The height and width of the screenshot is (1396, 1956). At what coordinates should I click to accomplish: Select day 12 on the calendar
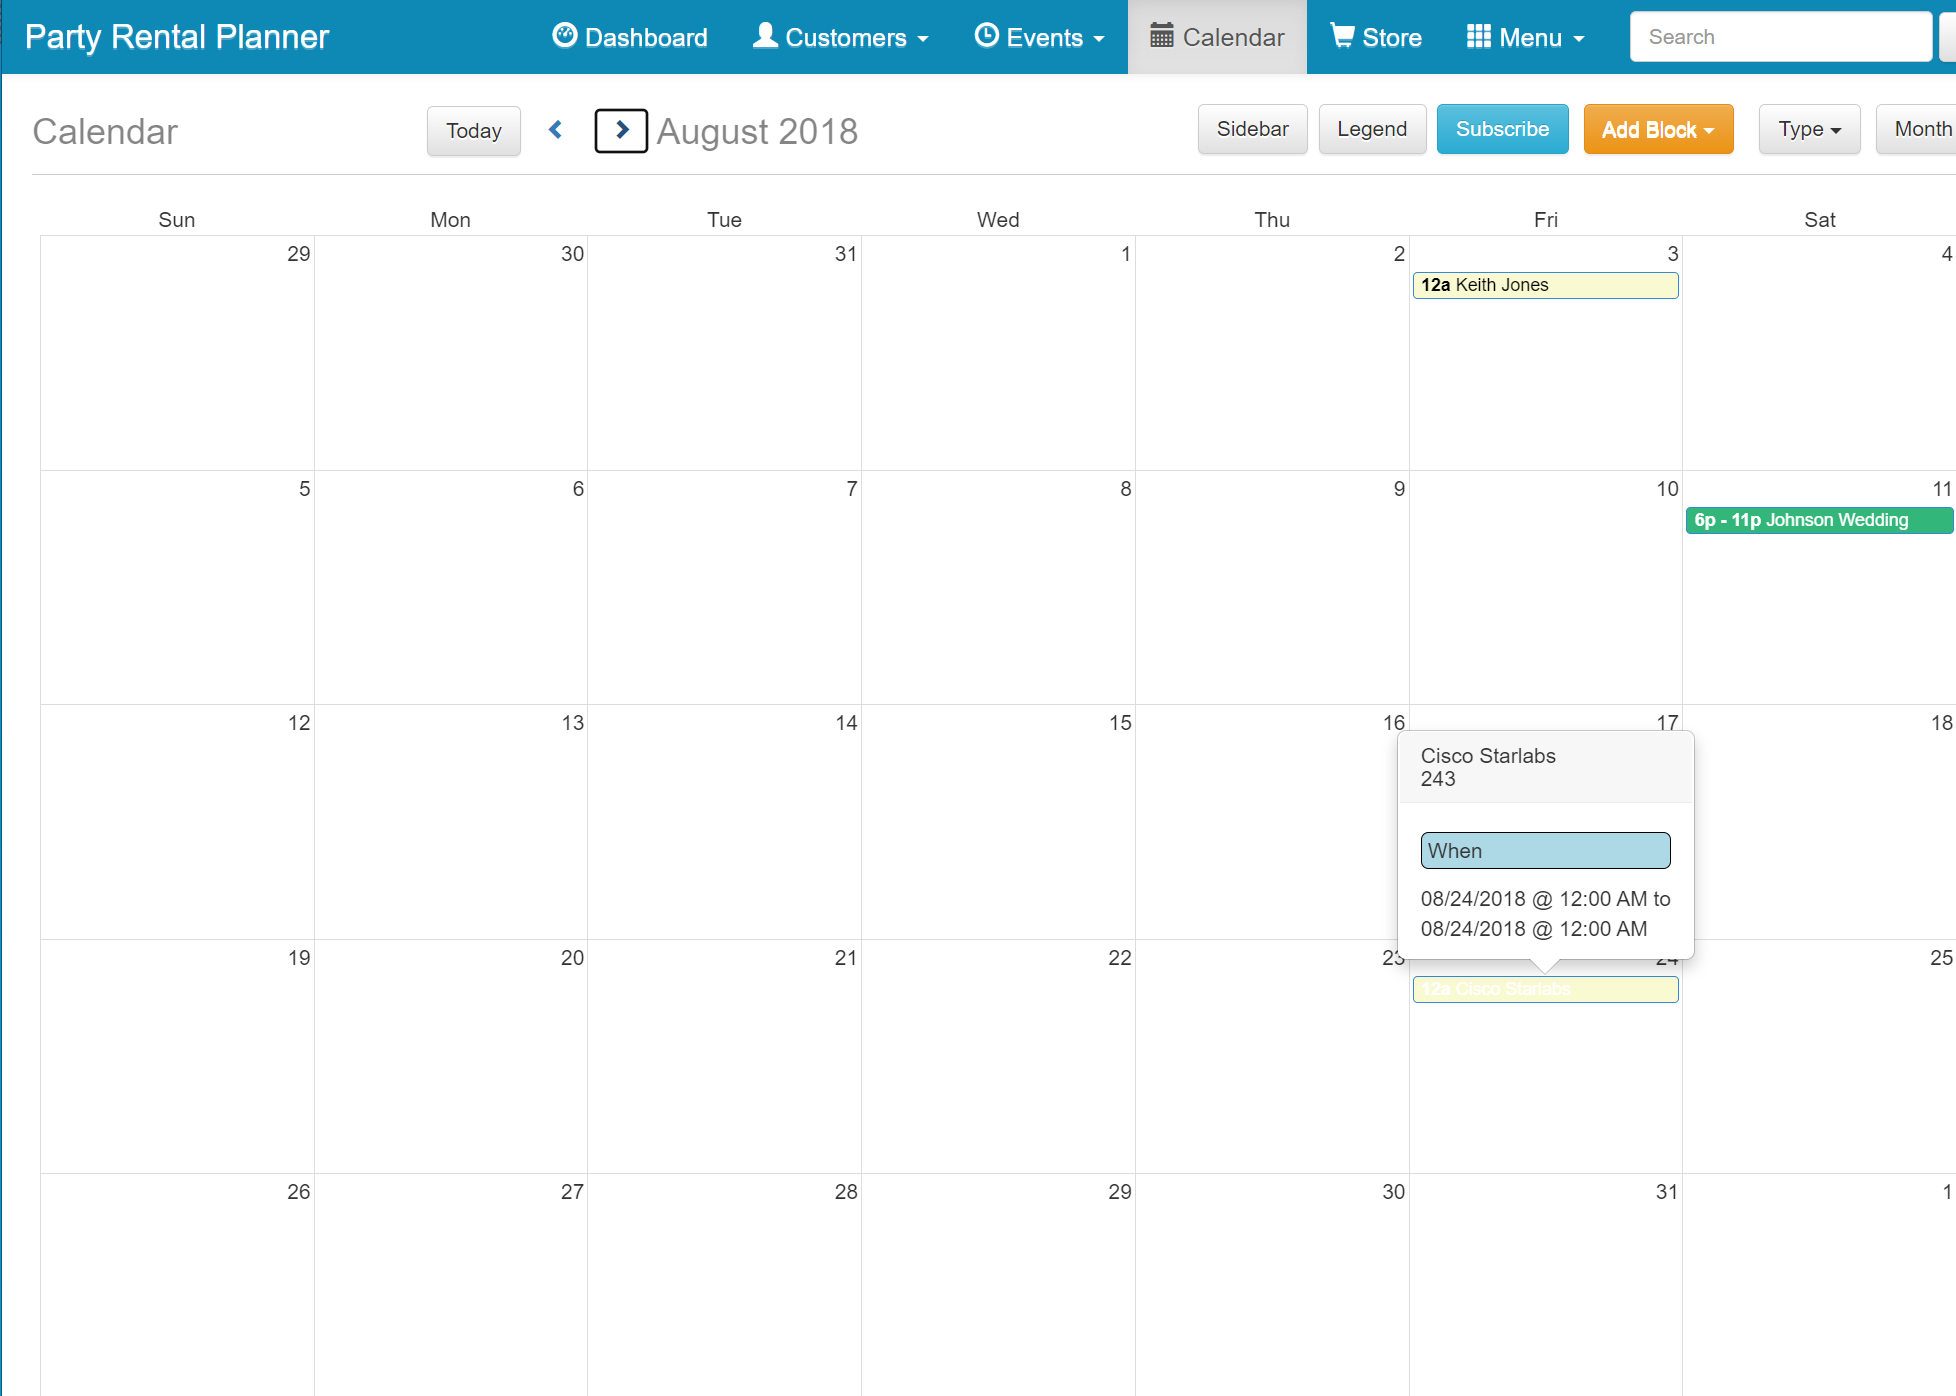coord(299,723)
